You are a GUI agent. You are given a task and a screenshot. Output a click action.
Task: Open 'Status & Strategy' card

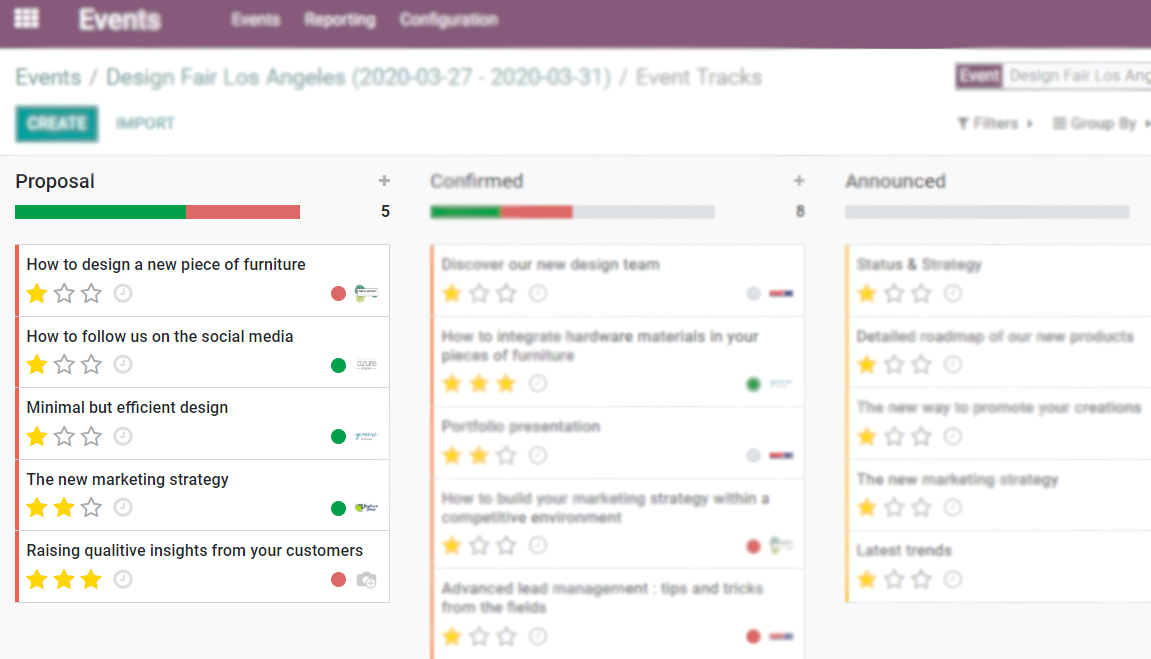998,280
